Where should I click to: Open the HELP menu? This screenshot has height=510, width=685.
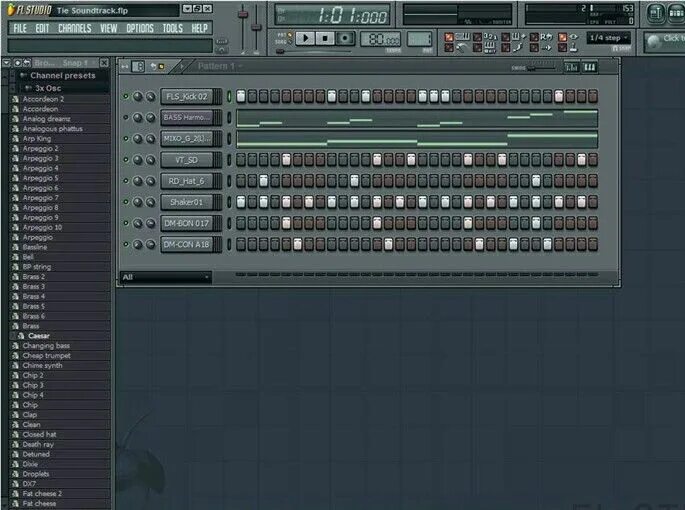(x=199, y=28)
